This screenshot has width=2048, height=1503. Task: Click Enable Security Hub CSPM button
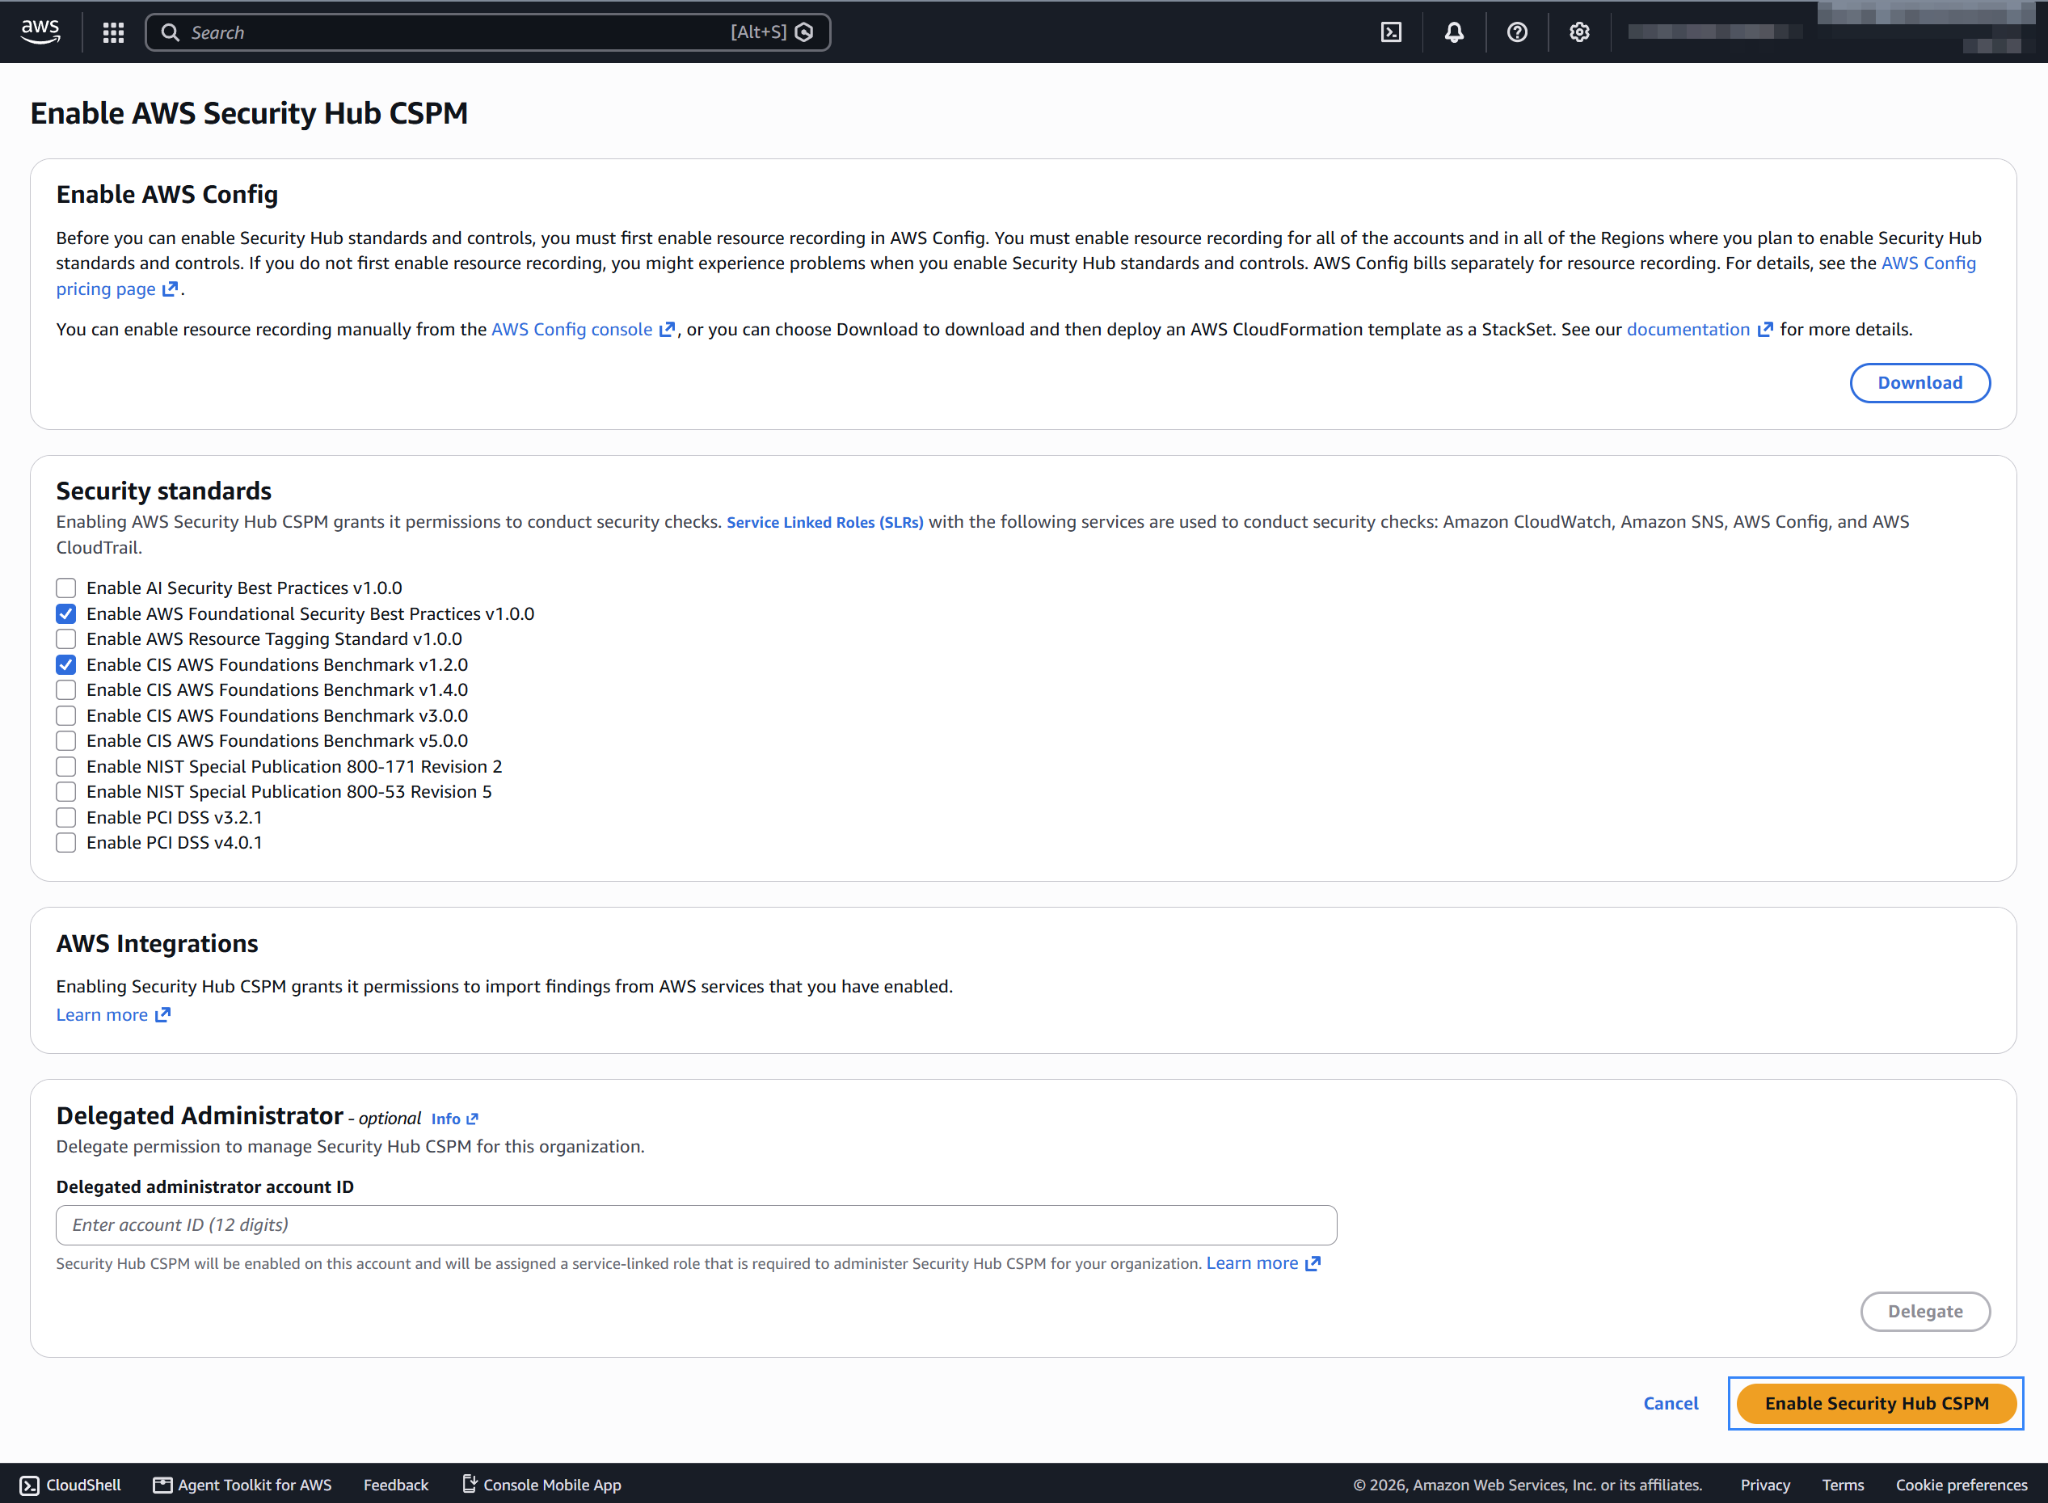(1876, 1403)
